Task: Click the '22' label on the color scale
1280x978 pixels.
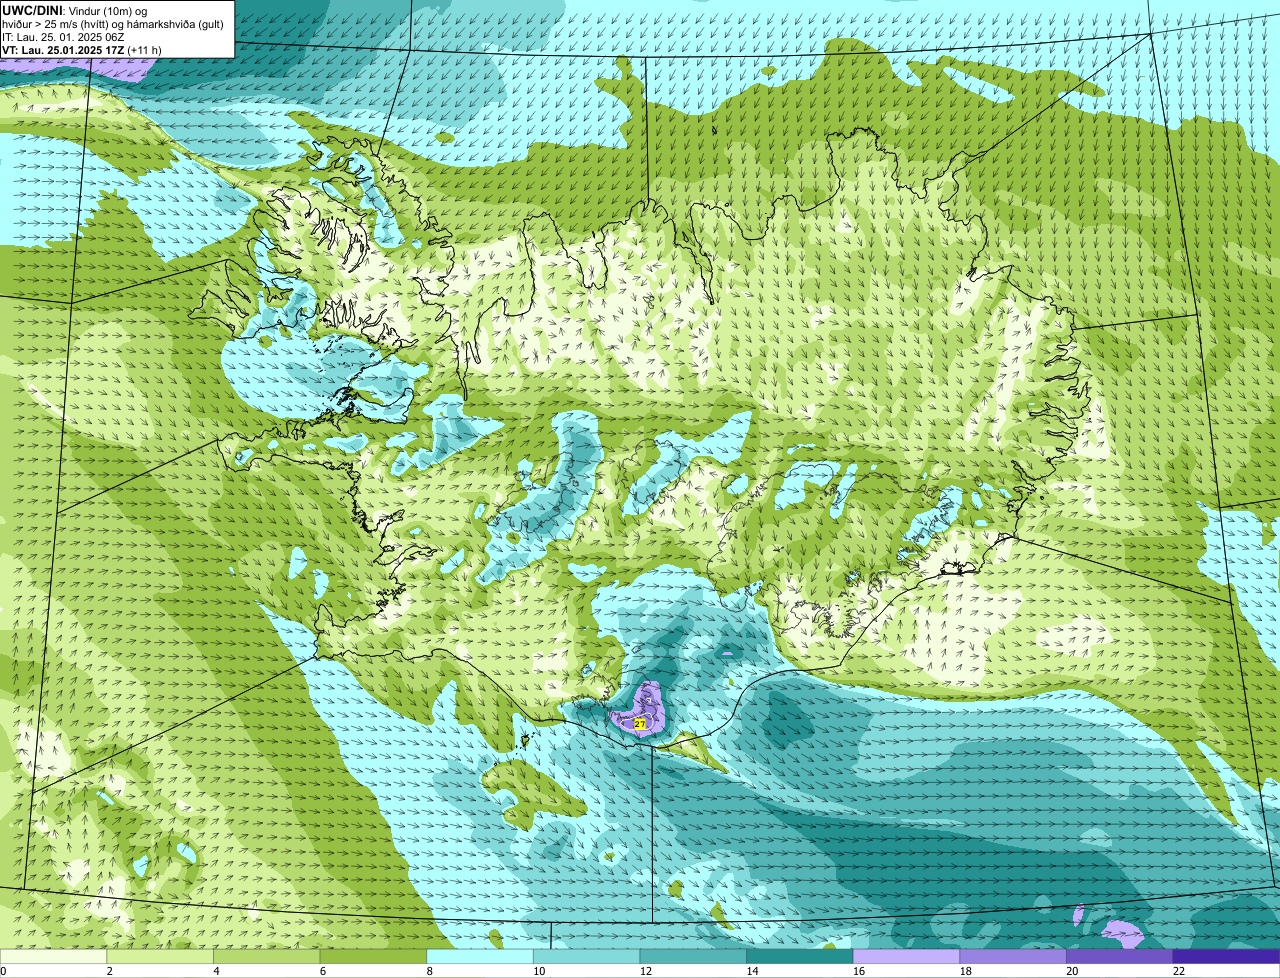Action: pos(1178,971)
